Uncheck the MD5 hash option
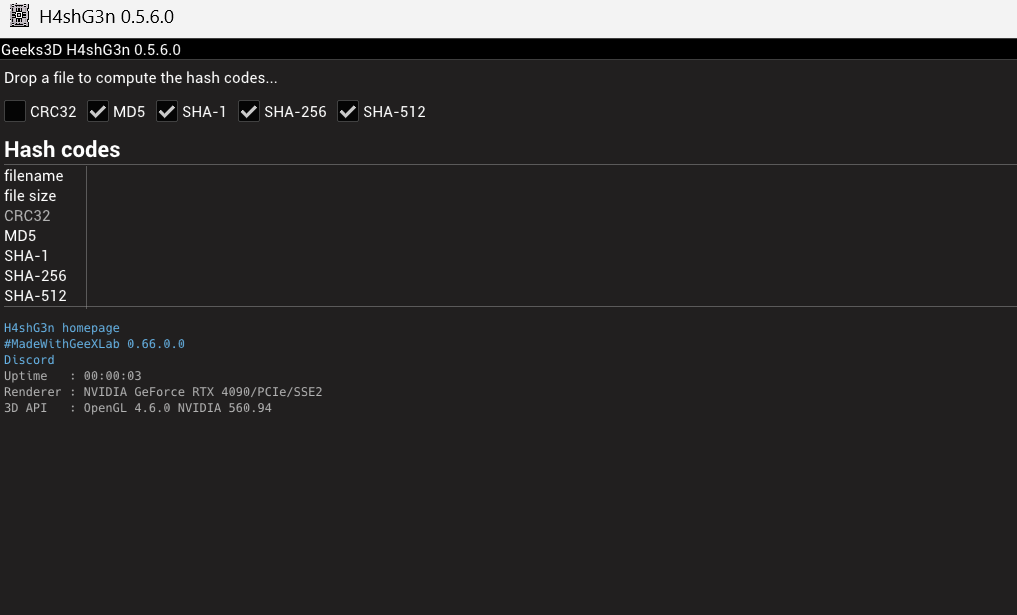This screenshot has width=1017, height=615. pyautogui.click(x=98, y=111)
